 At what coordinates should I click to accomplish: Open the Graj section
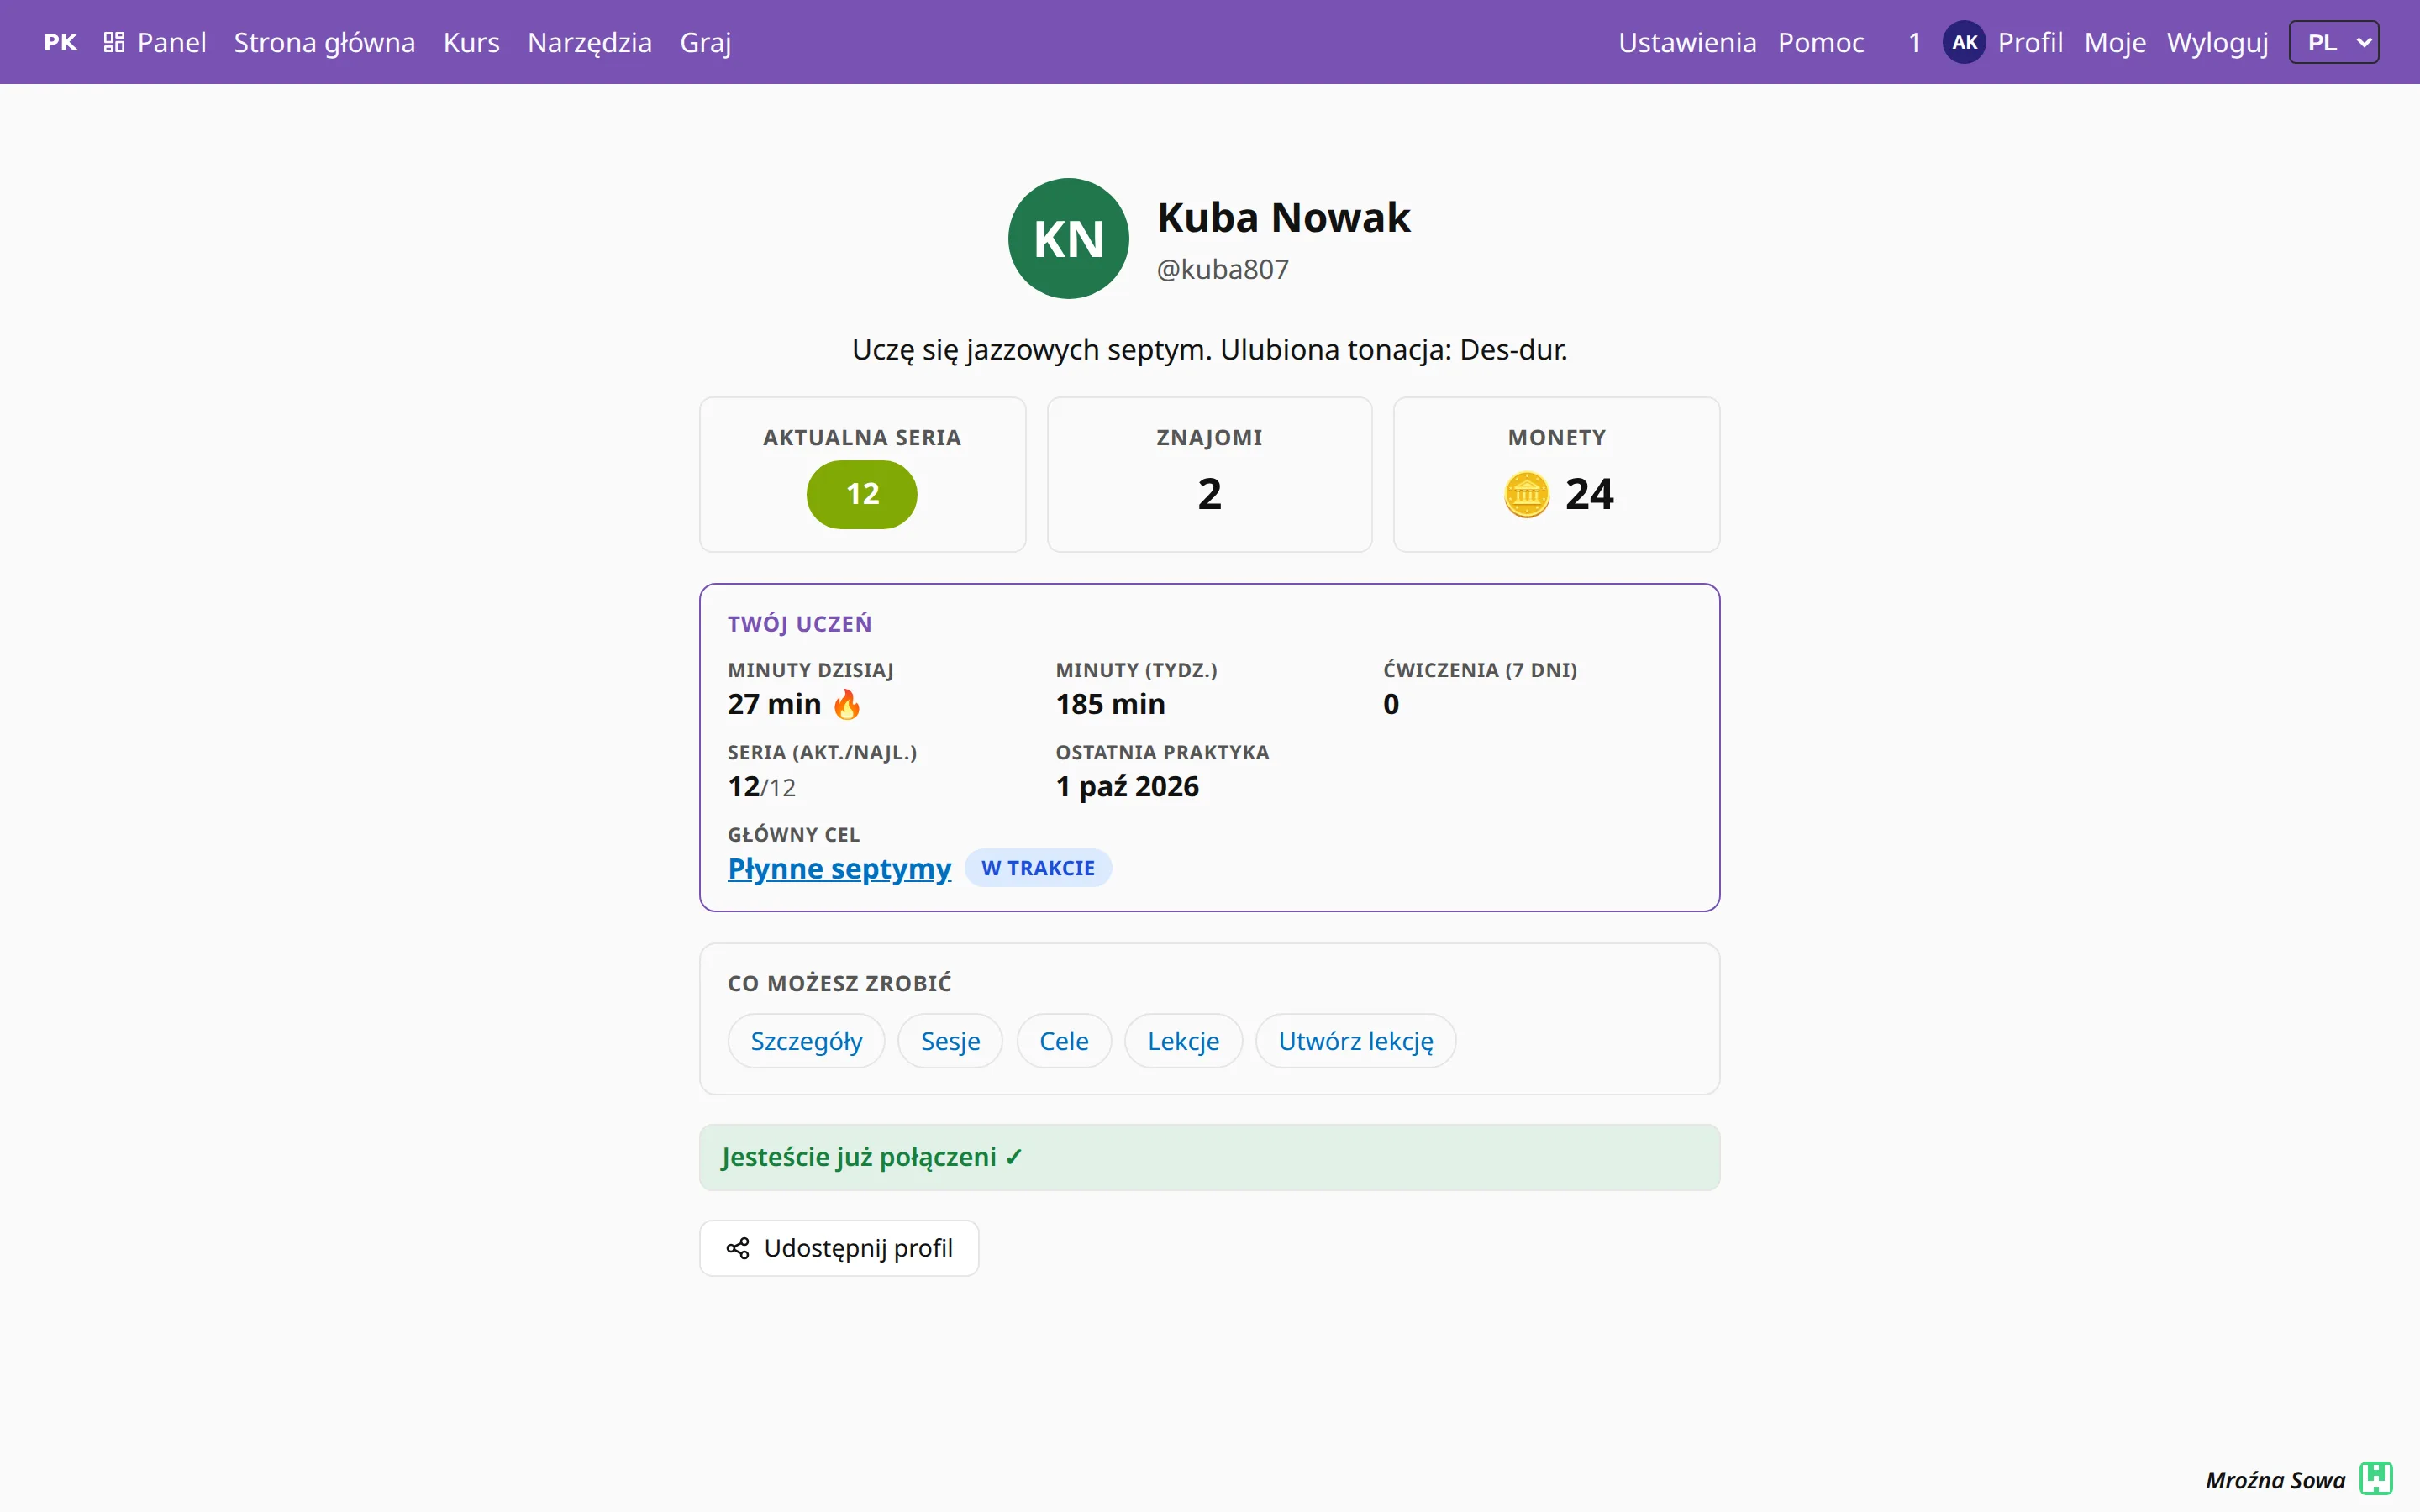coord(705,42)
